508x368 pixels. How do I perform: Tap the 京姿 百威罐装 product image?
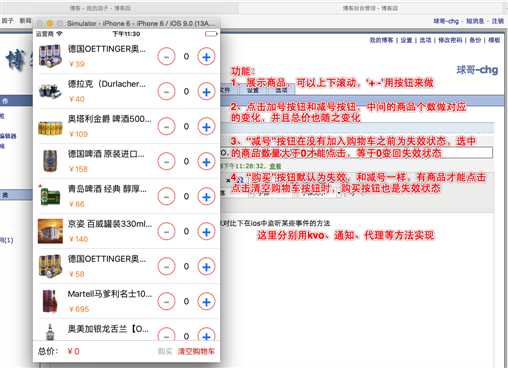(50, 231)
